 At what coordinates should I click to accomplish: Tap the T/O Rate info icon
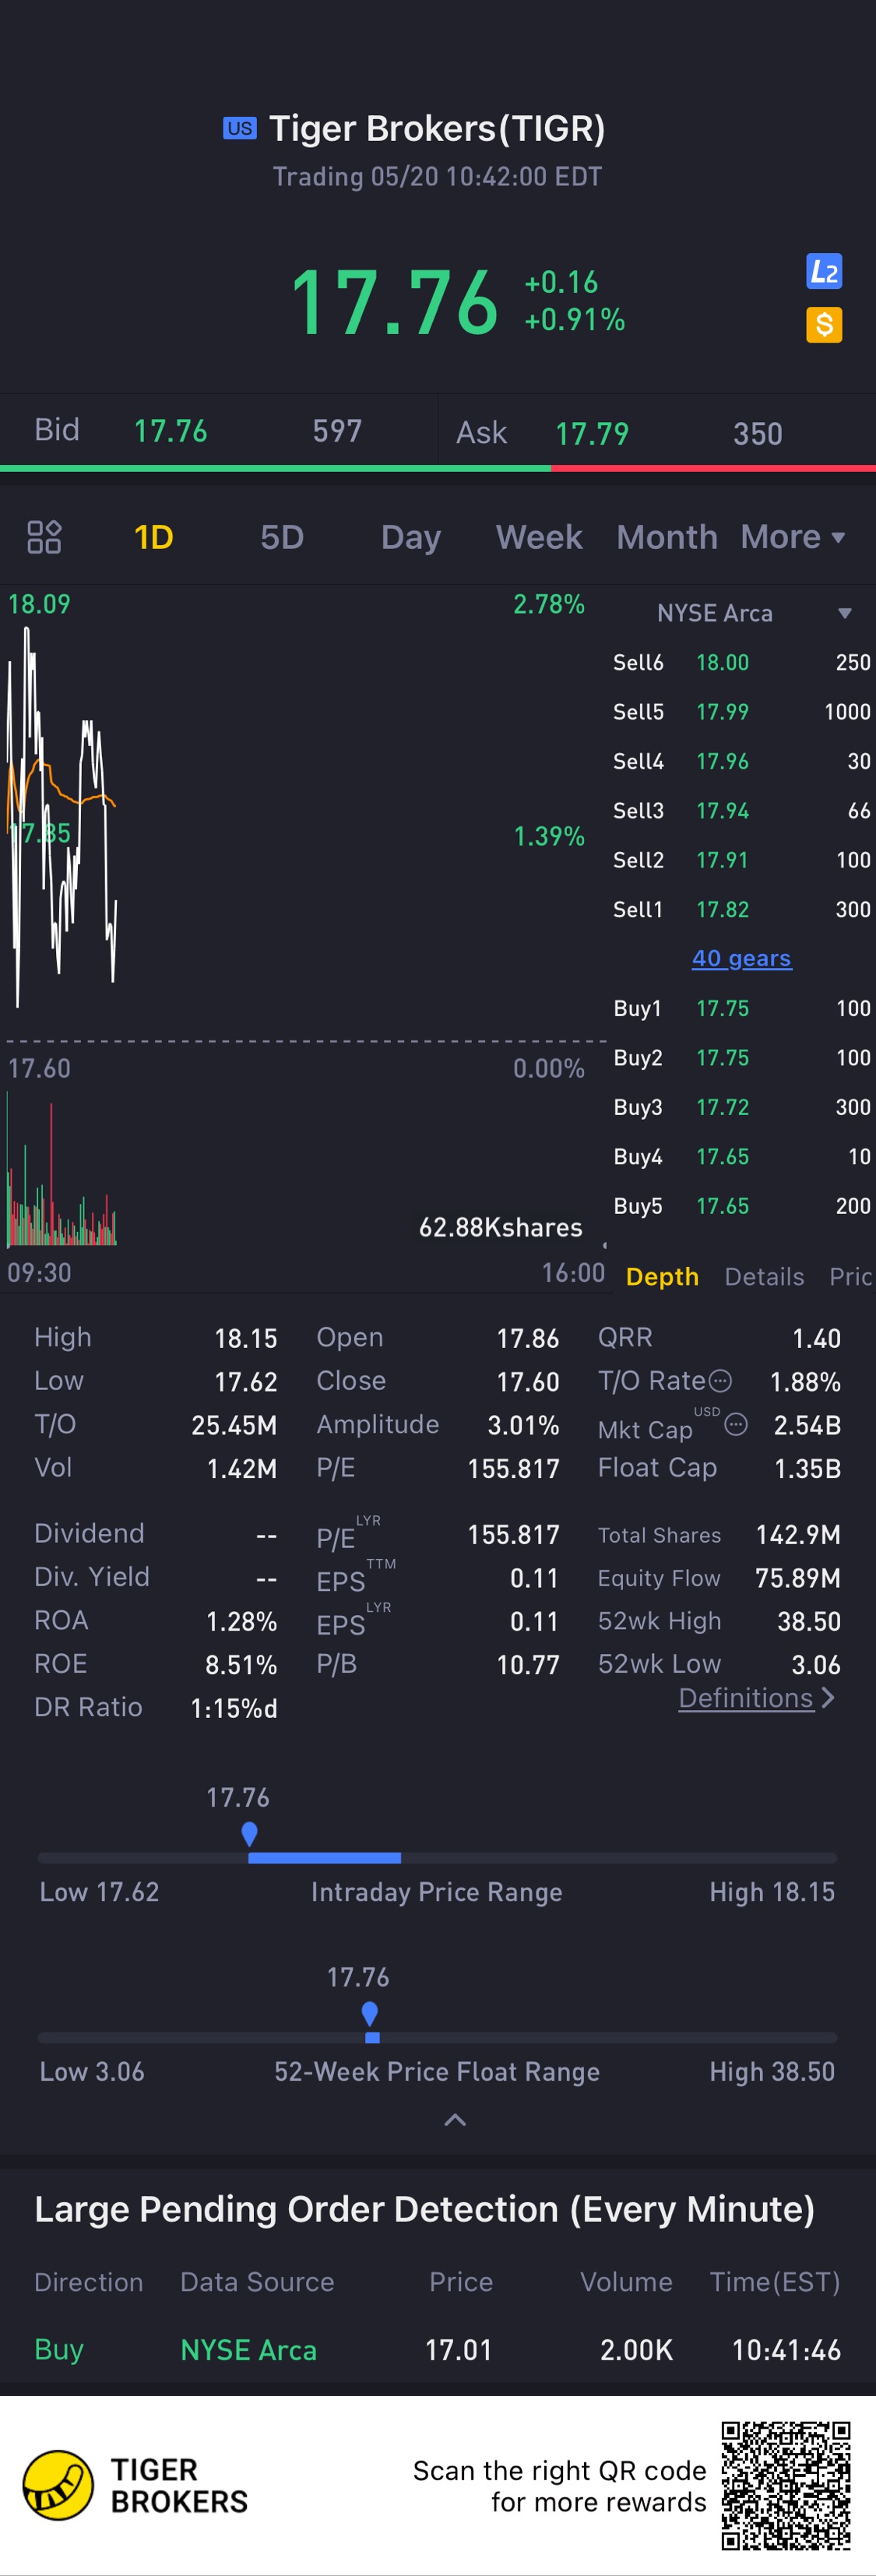(720, 1381)
